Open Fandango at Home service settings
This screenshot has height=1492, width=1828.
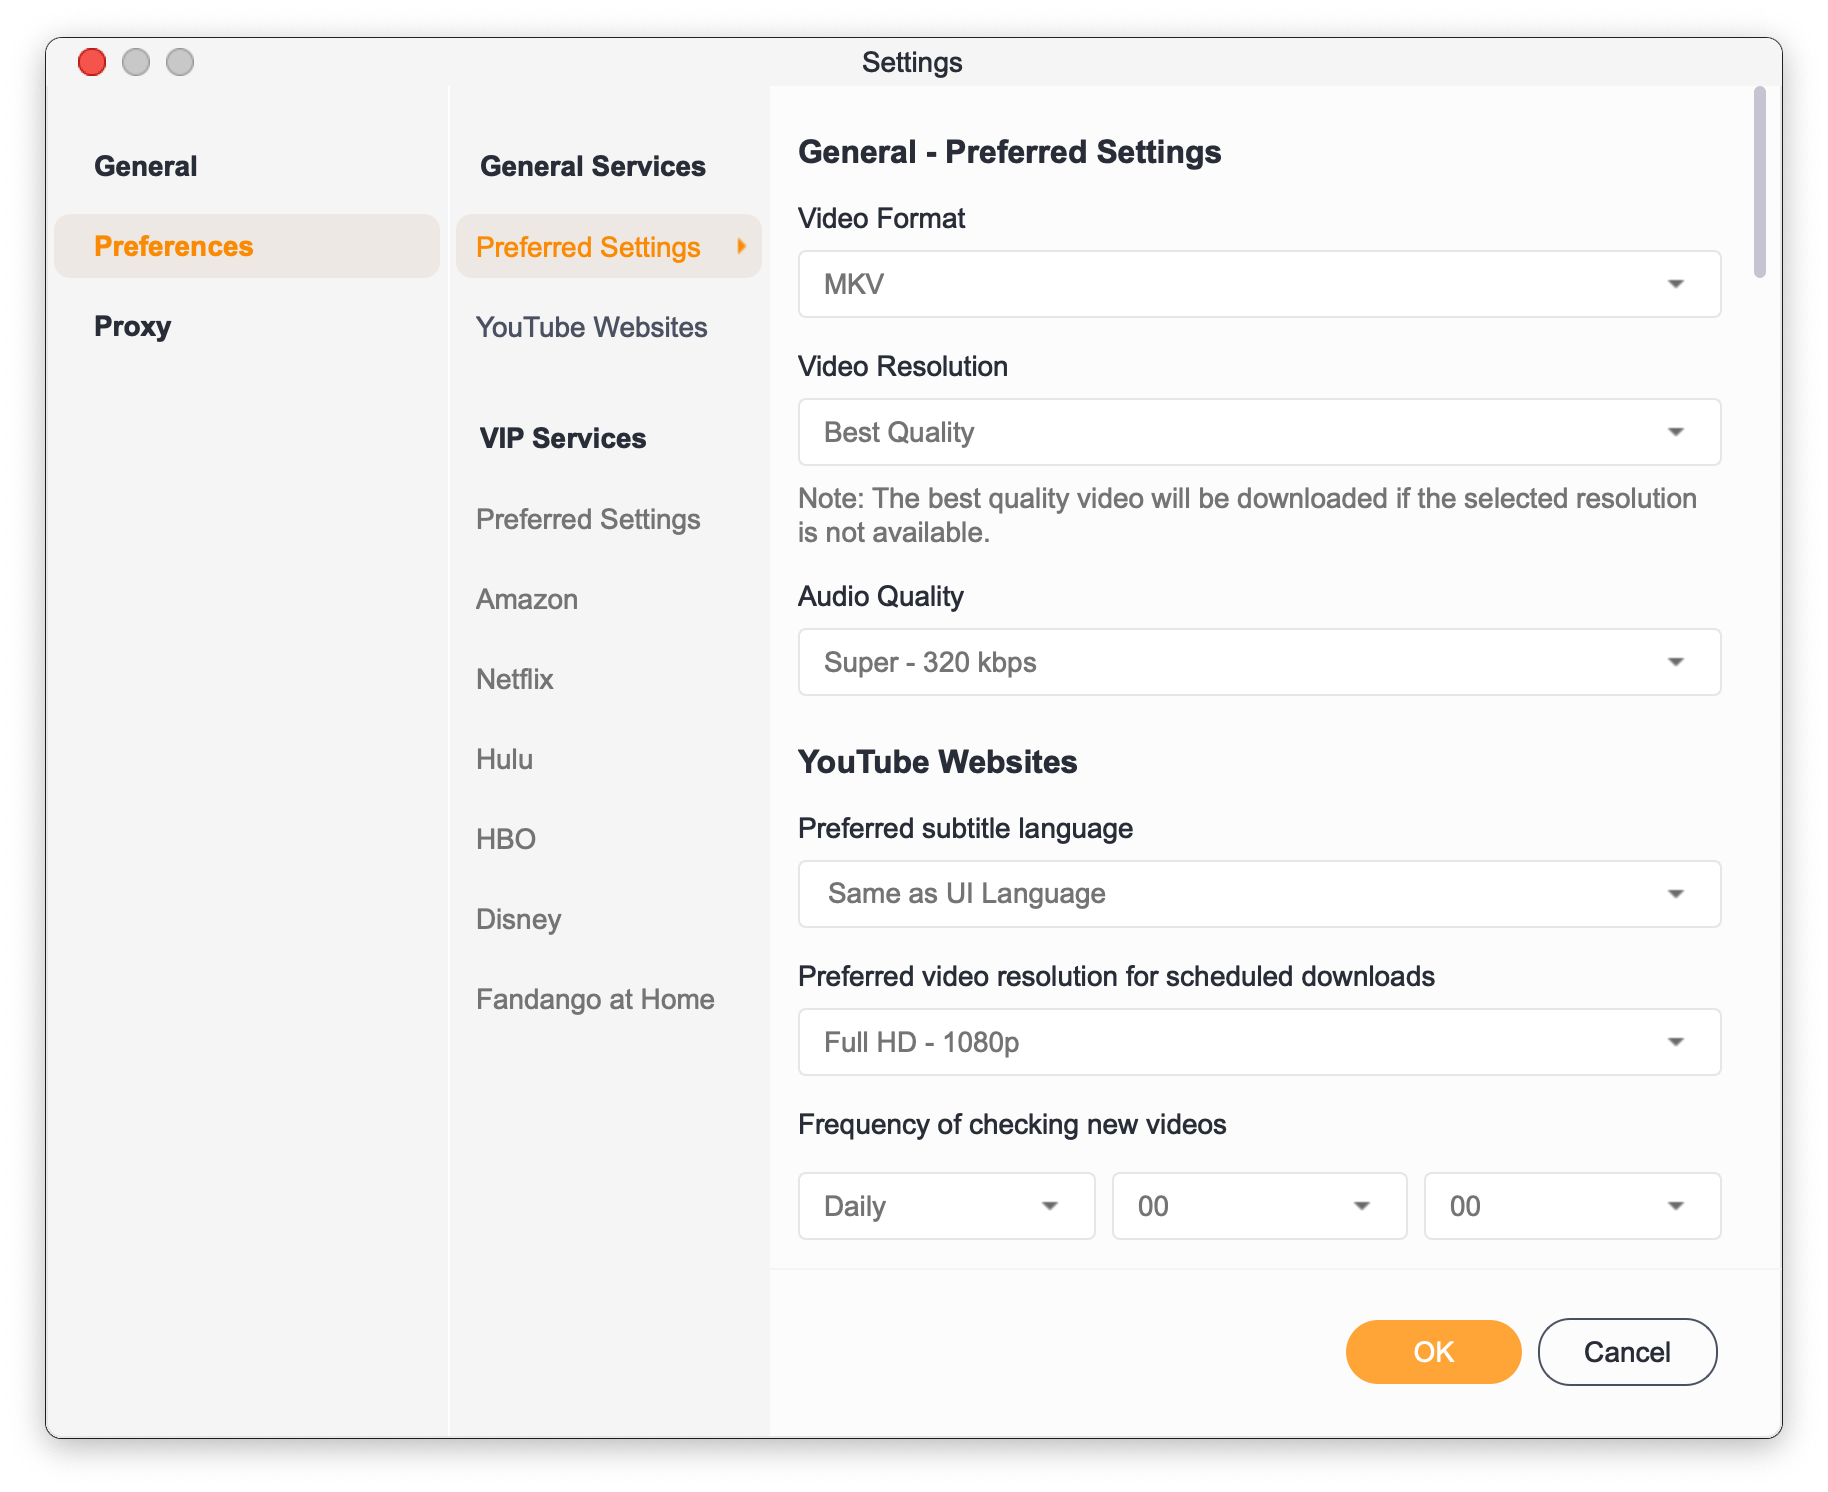tap(595, 999)
